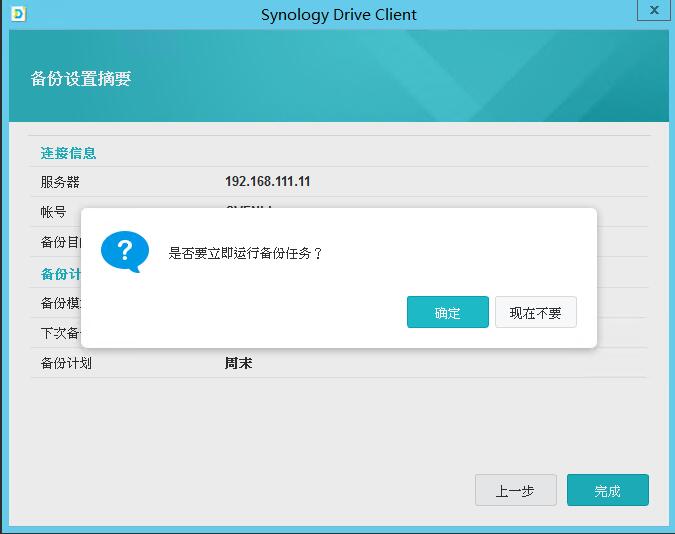The height and width of the screenshot is (534, 675).
Task: Click the partially hidden 备份模 row label
Action: click(60, 303)
